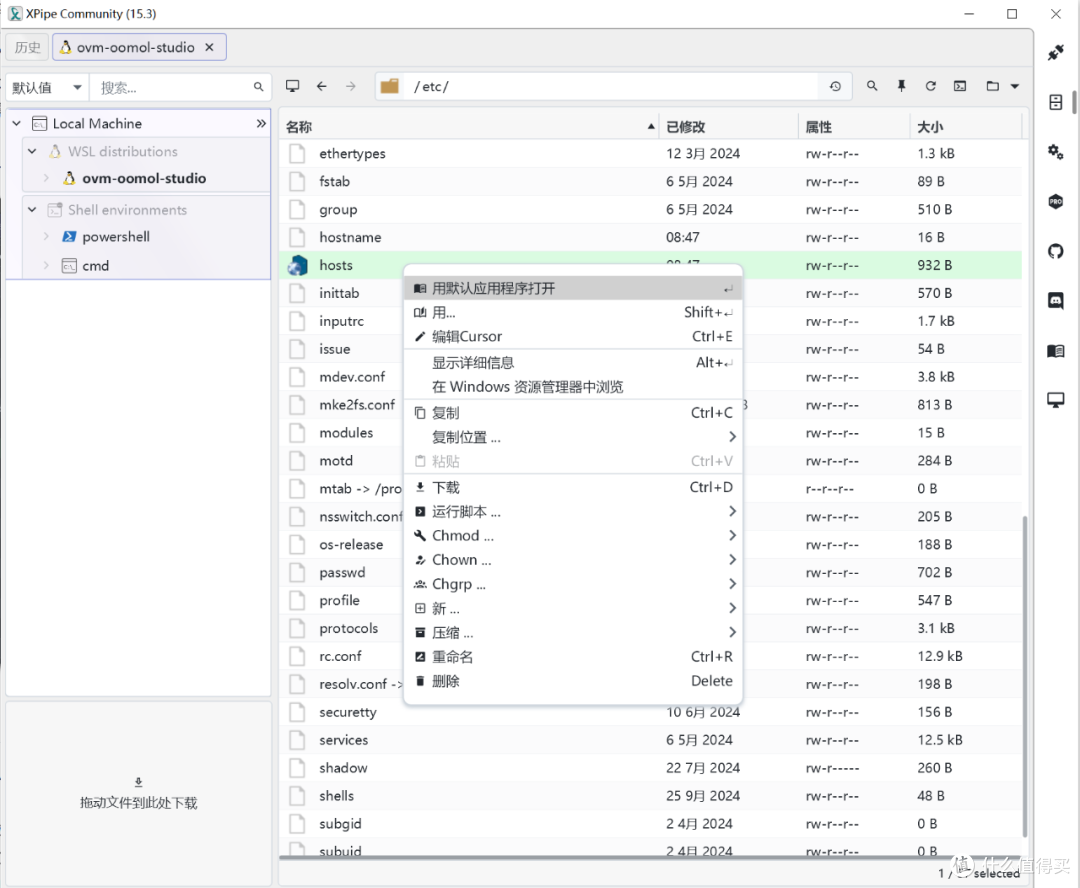Click the monitor icon in right sidebar
The width and height of the screenshot is (1080, 888).
(x=1055, y=400)
